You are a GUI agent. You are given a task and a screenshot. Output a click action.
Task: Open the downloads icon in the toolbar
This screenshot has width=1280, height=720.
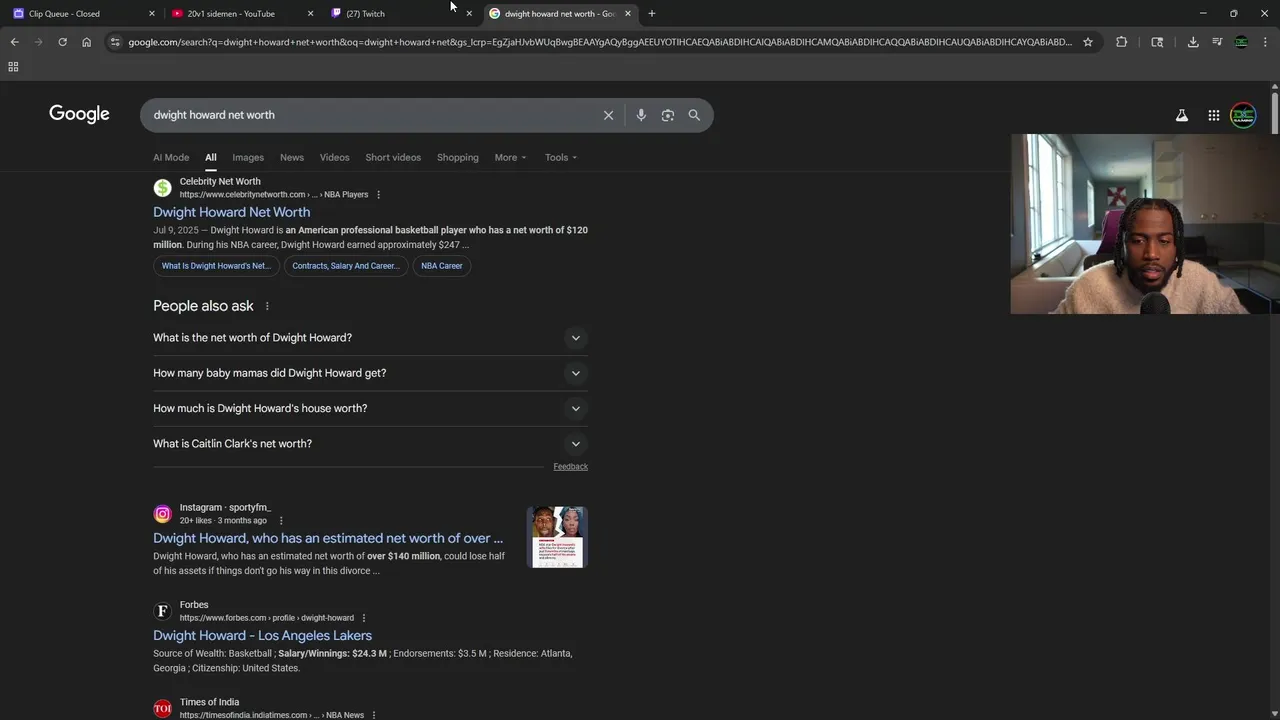(x=1193, y=42)
